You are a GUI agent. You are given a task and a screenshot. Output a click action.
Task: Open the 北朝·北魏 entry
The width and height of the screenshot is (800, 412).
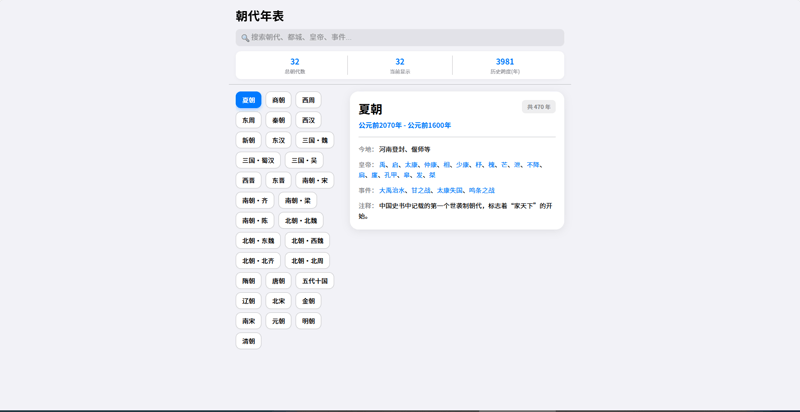(301, 221)
